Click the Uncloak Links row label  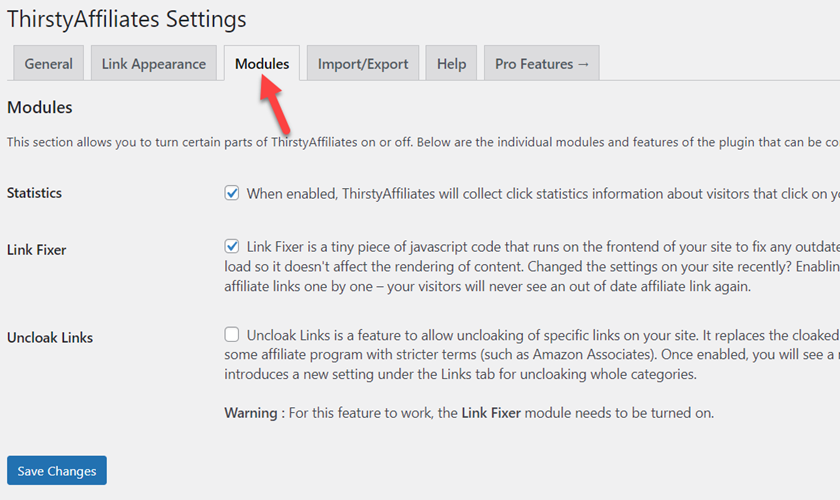point(50,338)
